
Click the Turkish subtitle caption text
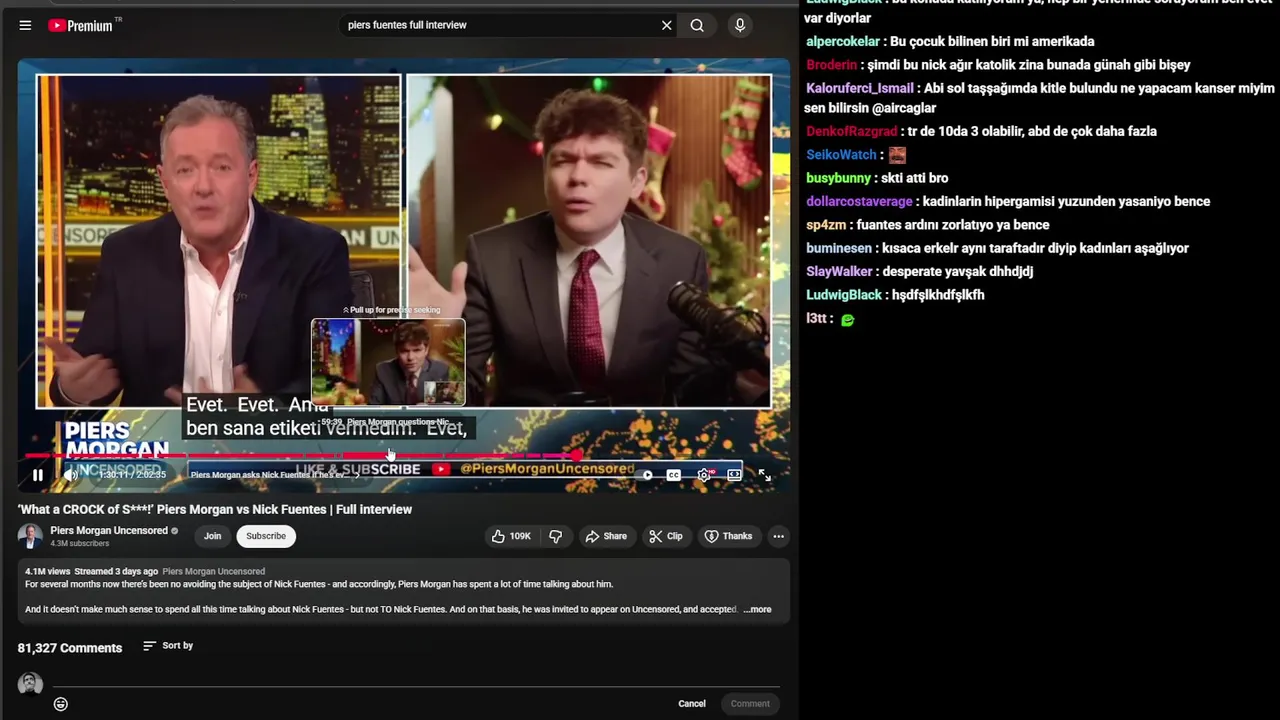click(326, 417)
